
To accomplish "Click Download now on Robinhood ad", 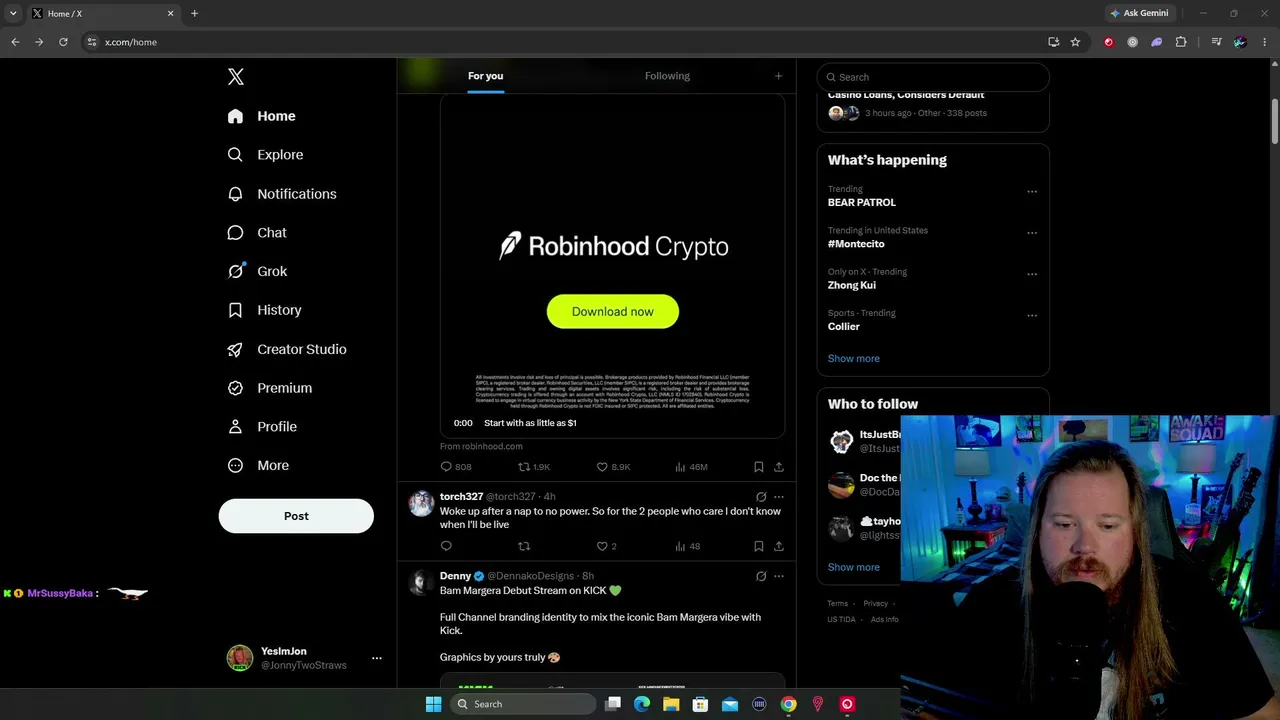I will point(613,312).
